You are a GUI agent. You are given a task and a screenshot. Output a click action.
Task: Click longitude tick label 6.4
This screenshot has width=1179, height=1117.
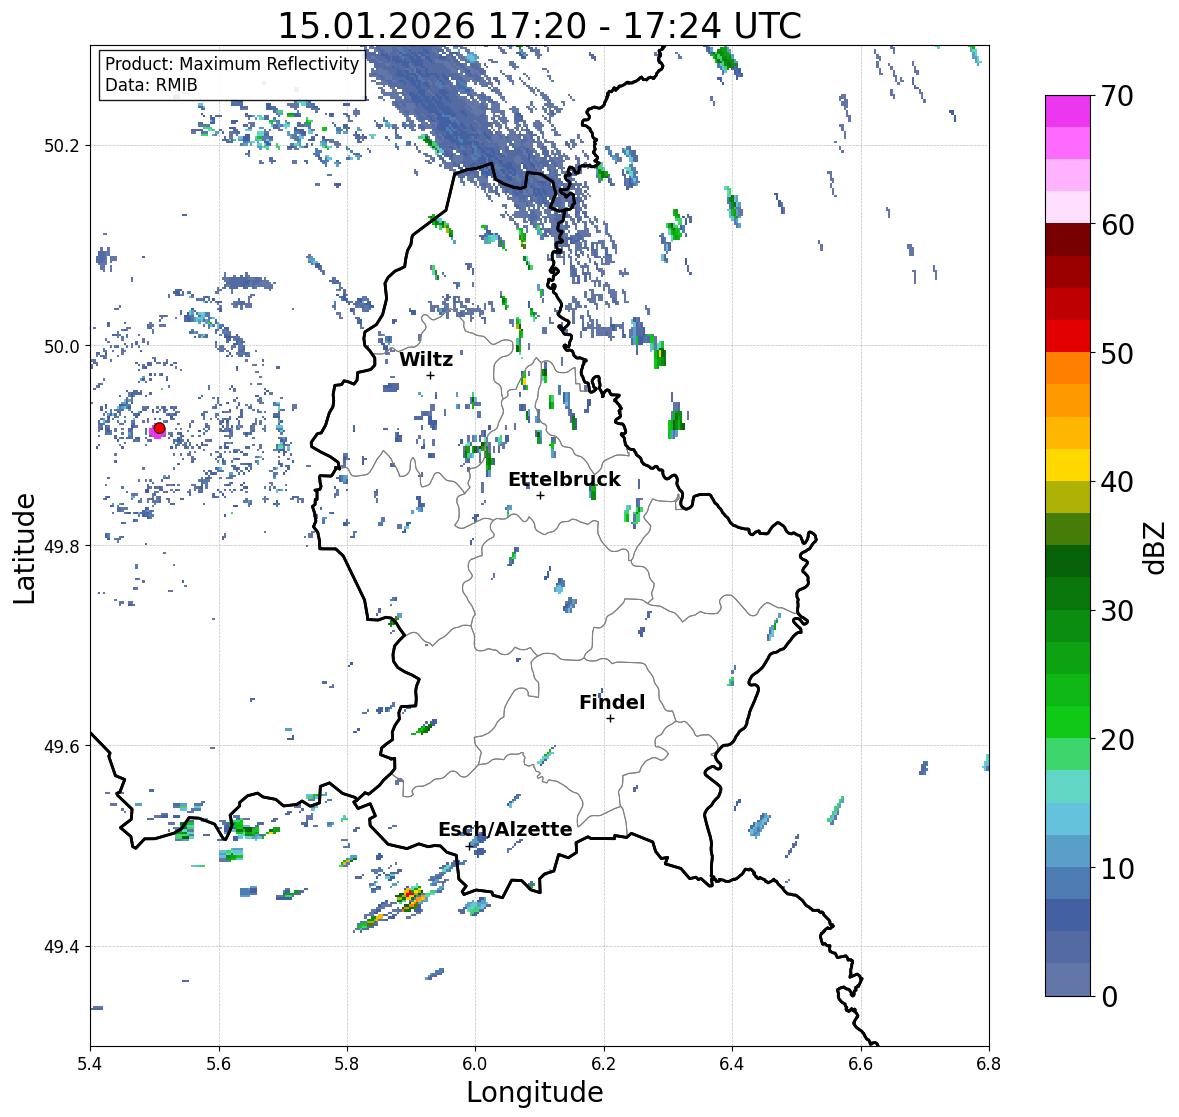point(732,1064)
